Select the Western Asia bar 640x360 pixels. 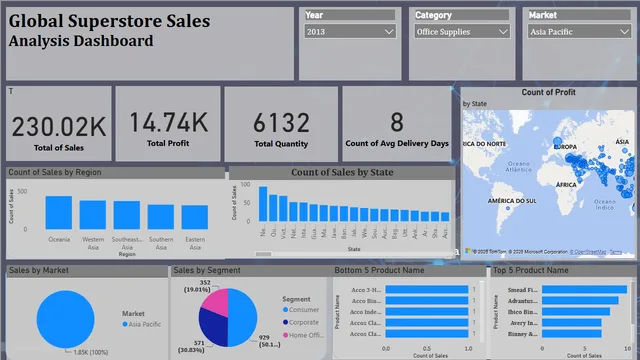[x=93, y=215]
